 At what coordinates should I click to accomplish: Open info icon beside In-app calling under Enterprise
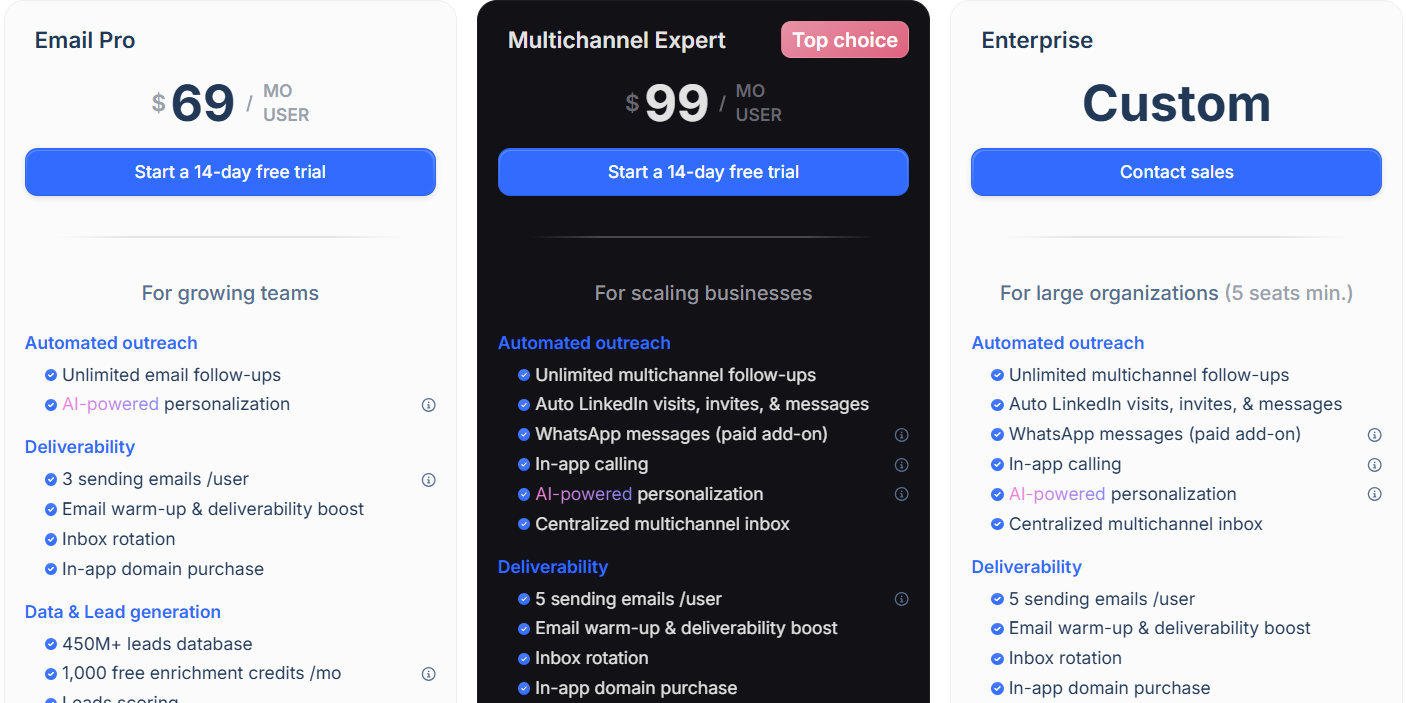click(1375, 464)
